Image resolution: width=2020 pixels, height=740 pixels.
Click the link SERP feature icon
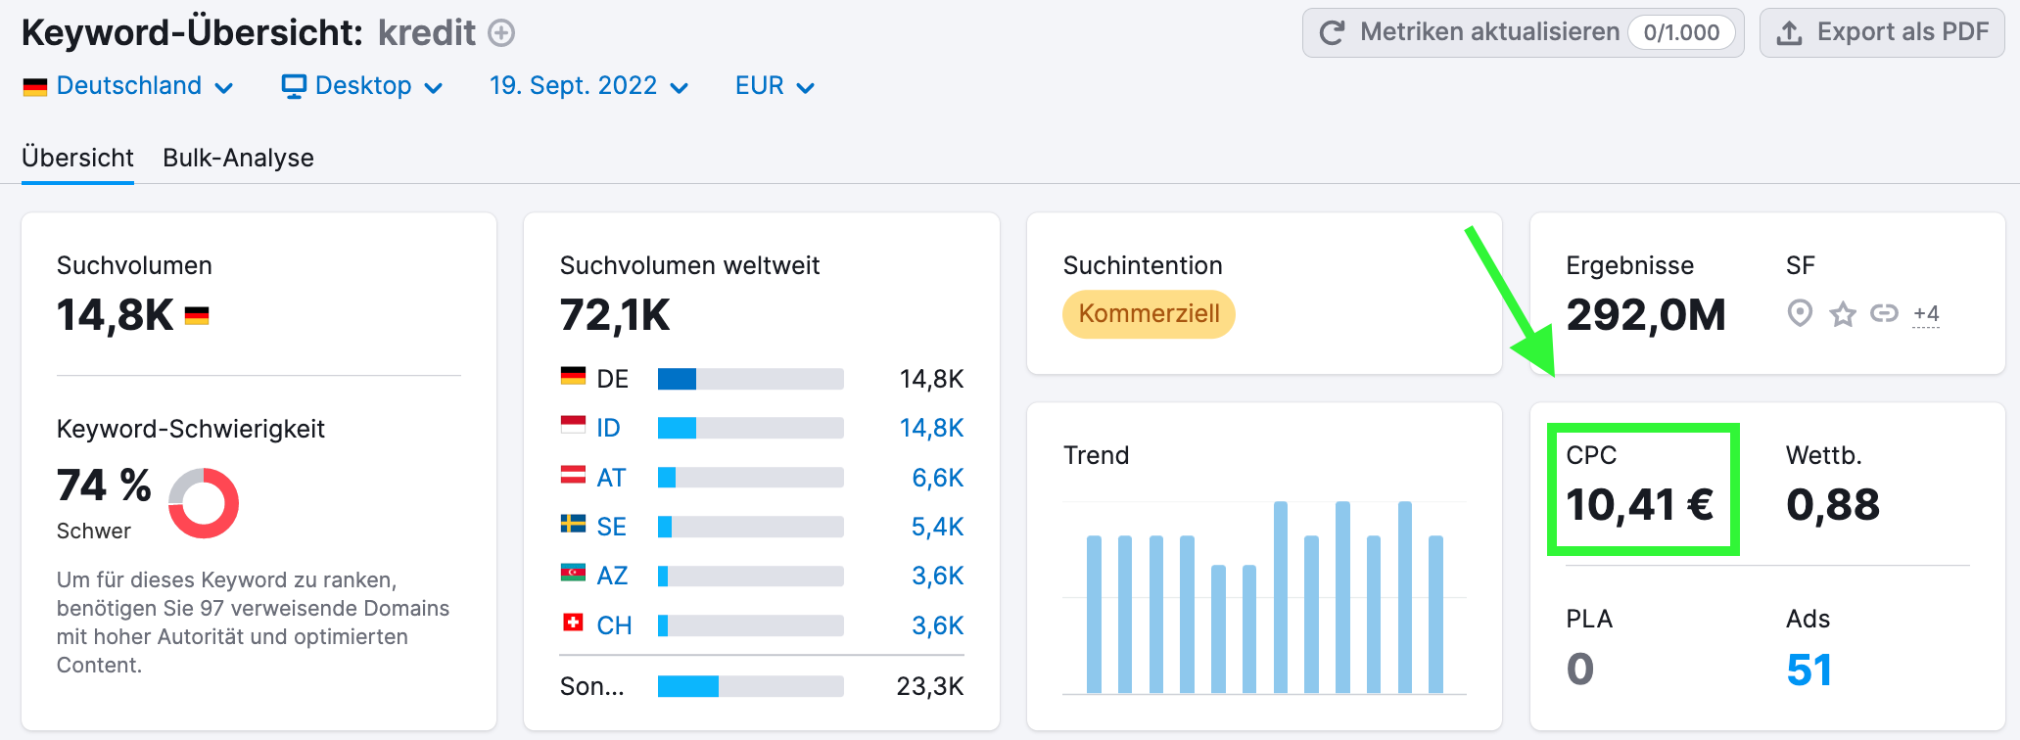click(x=1884, y=314)
